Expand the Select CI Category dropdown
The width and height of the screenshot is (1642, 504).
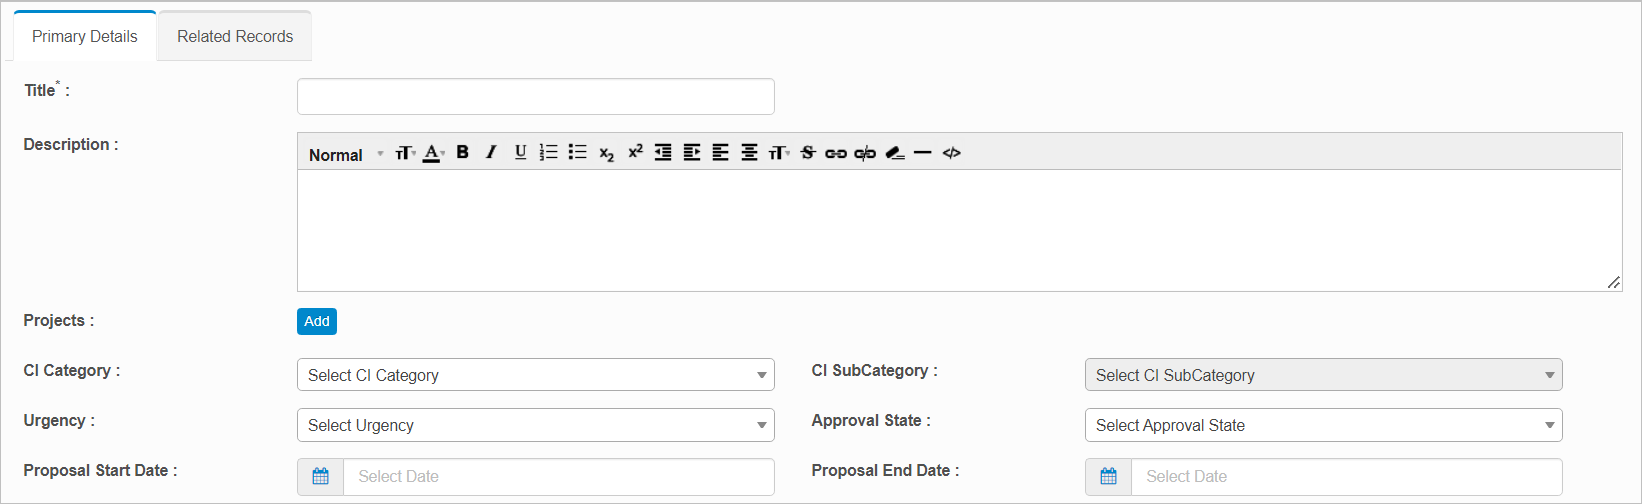tap(535, 375)
